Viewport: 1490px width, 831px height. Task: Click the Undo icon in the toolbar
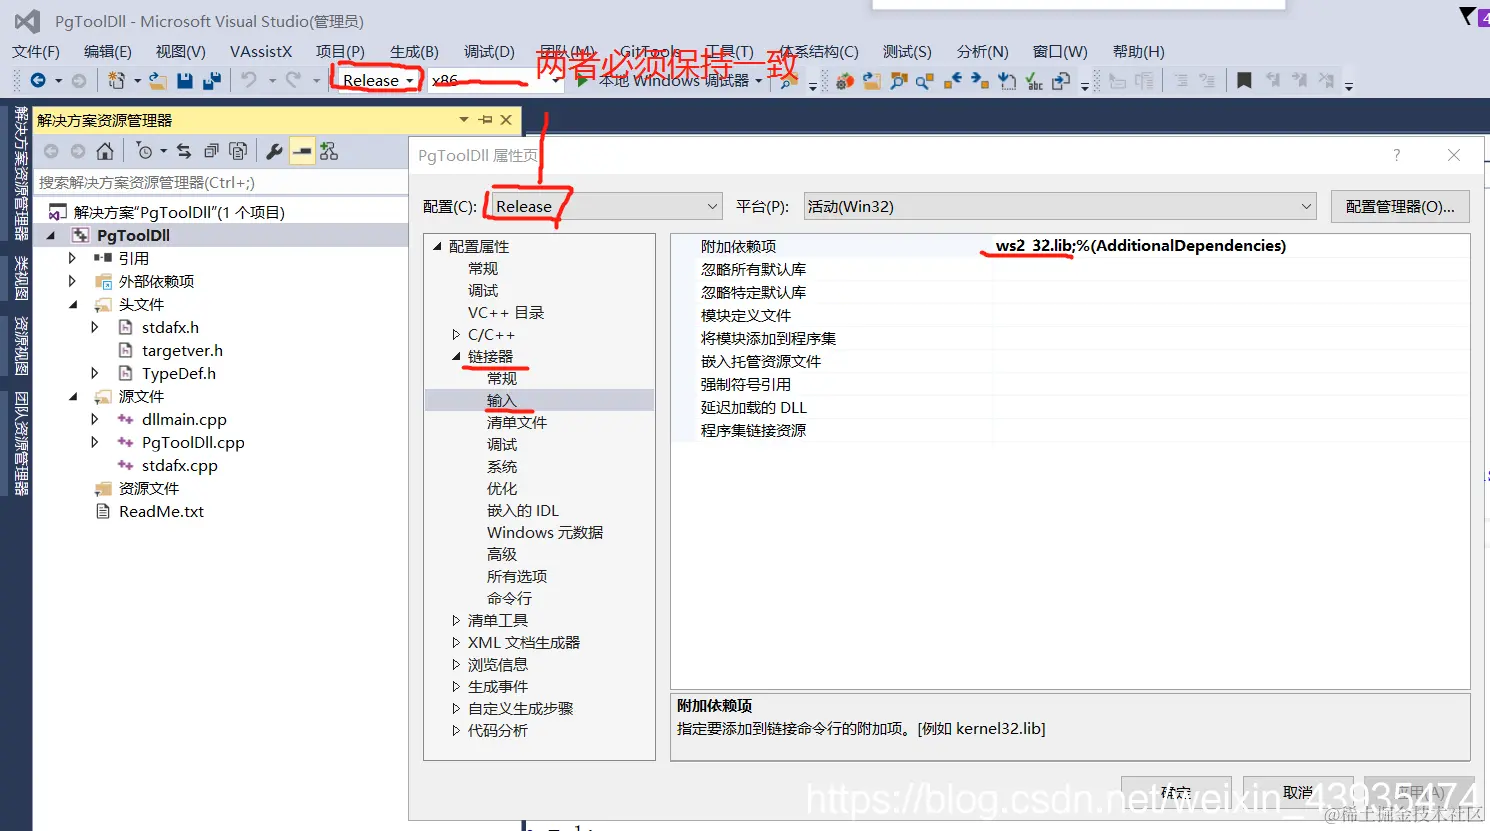250,81
